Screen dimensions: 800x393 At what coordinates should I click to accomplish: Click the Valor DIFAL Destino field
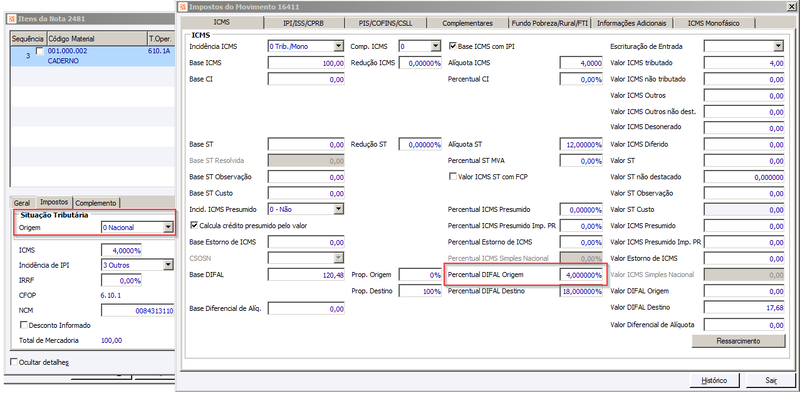click(x=744, y=307)
